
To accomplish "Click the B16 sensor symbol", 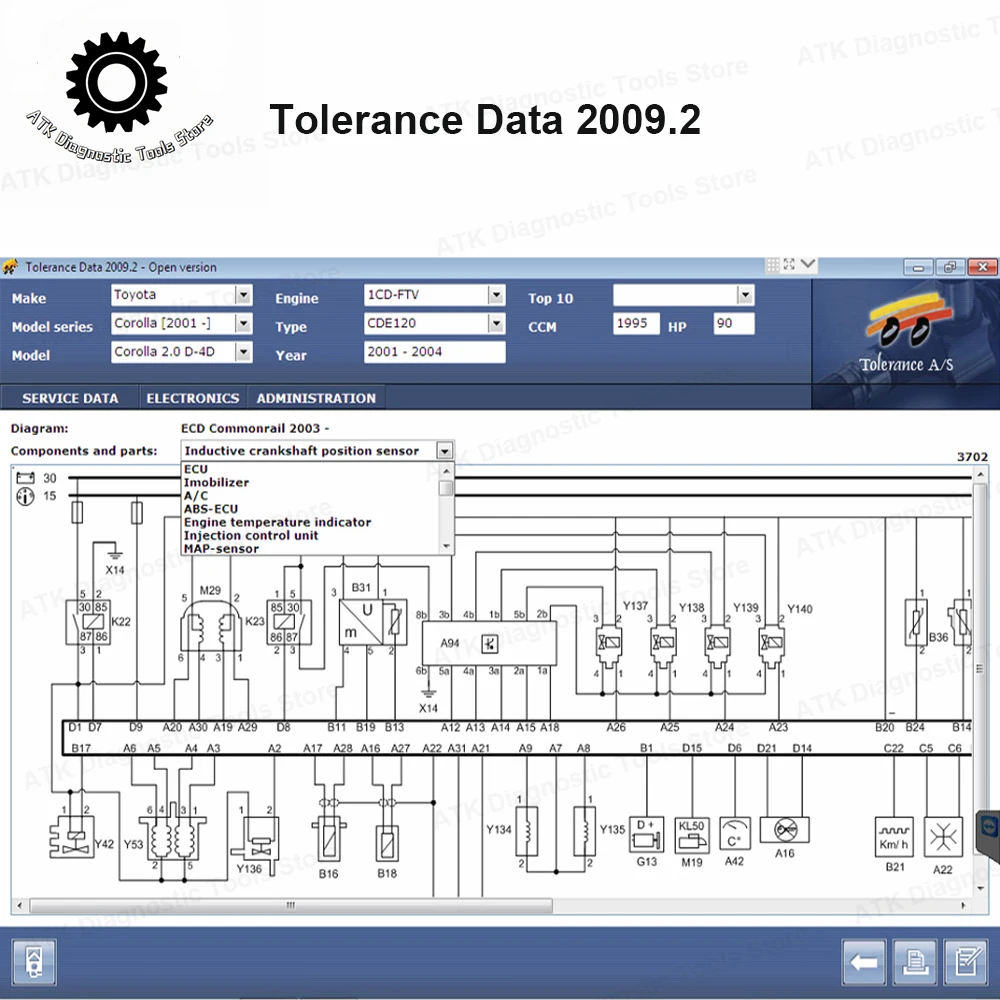I will pyautogui.click(x=329, y=841).
